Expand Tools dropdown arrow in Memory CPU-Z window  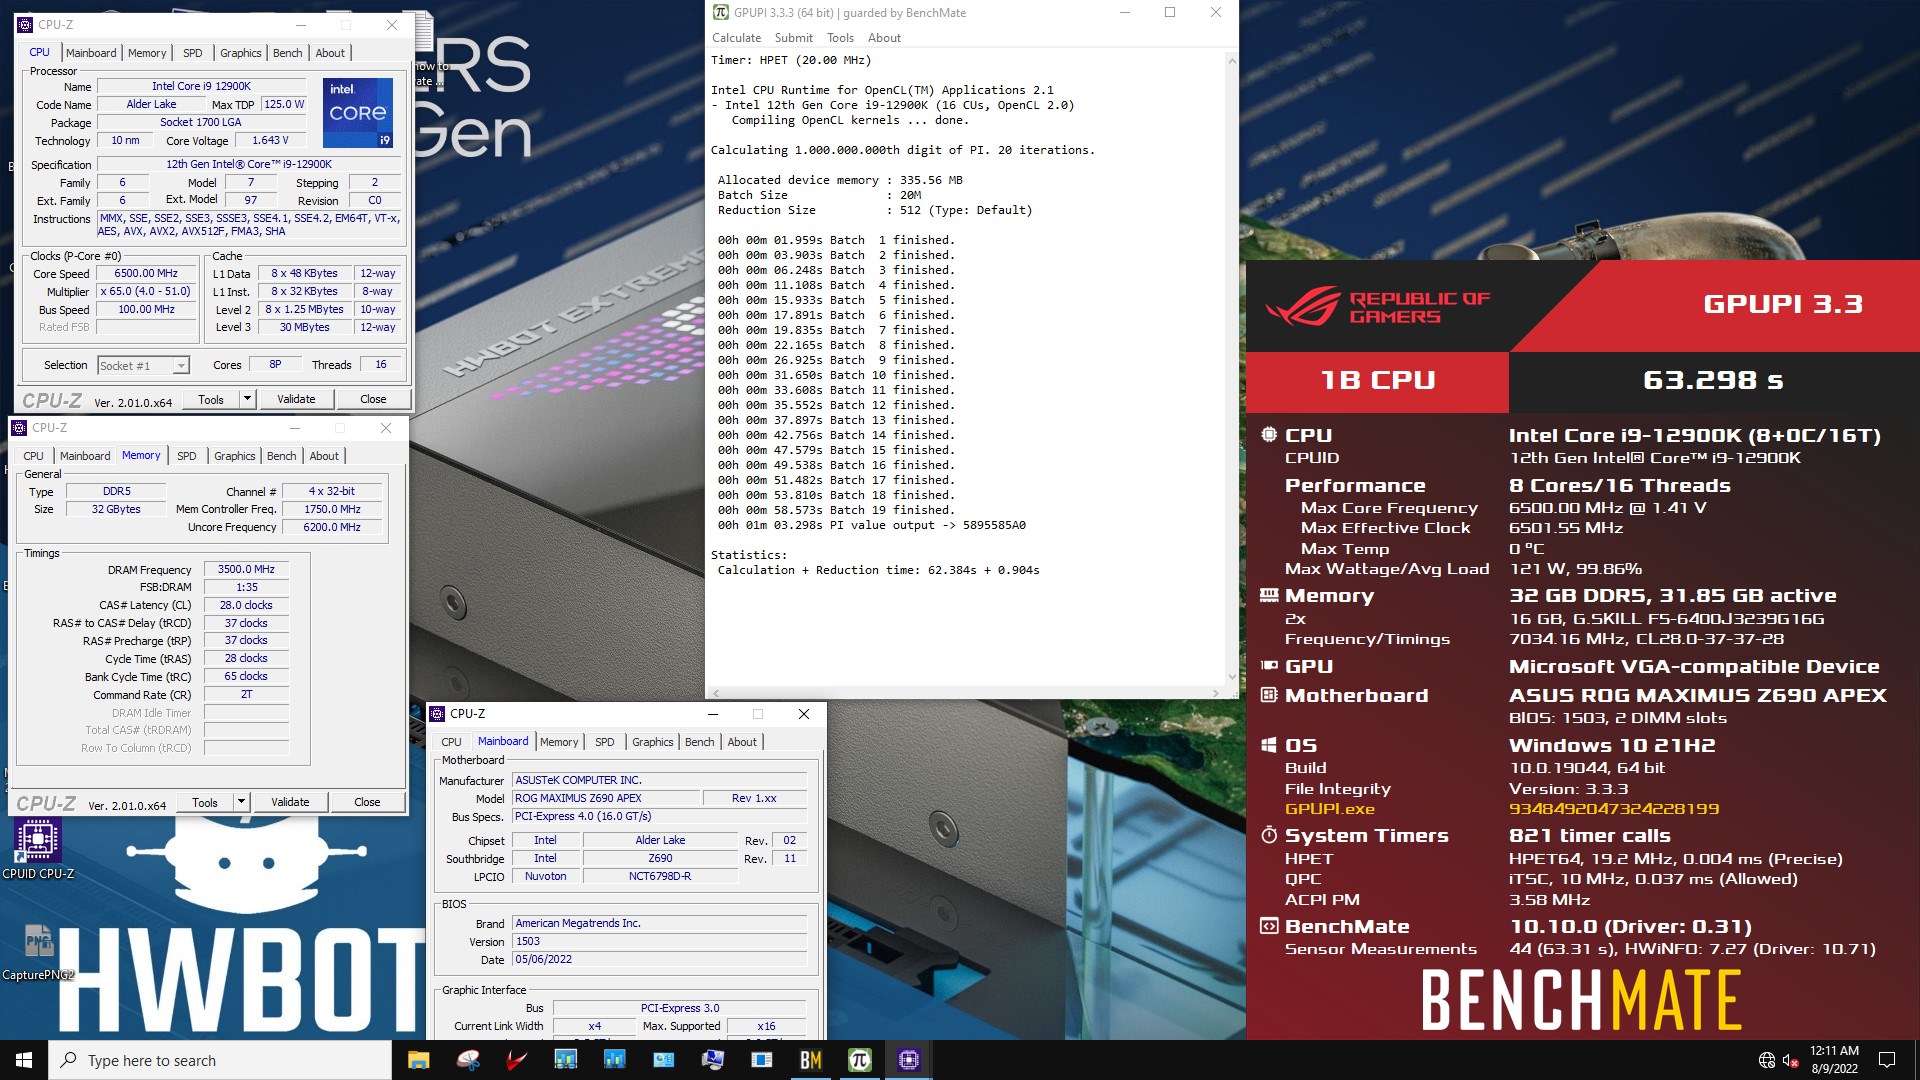(241, 802)
